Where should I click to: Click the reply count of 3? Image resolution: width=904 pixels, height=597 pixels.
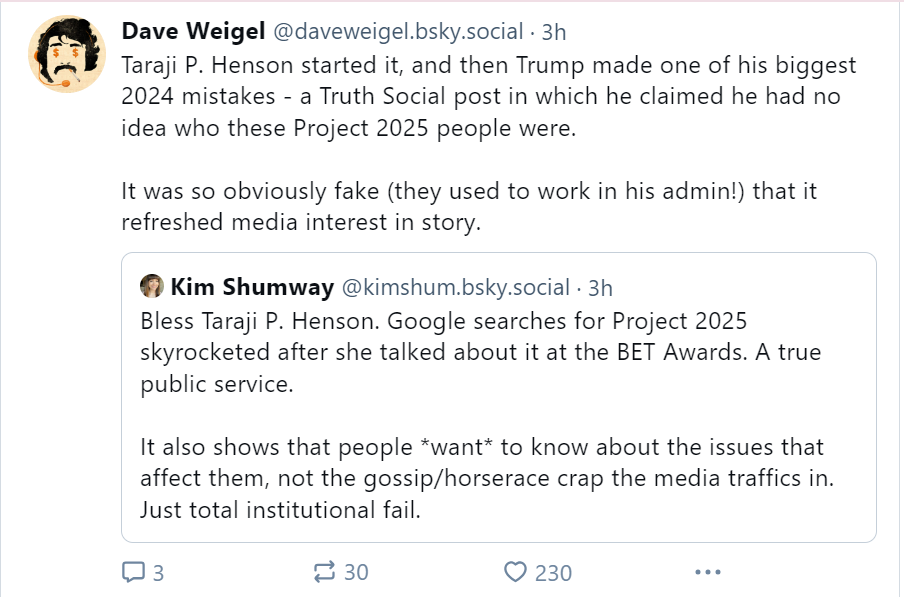pyautogui.click(x=159, y=573)
